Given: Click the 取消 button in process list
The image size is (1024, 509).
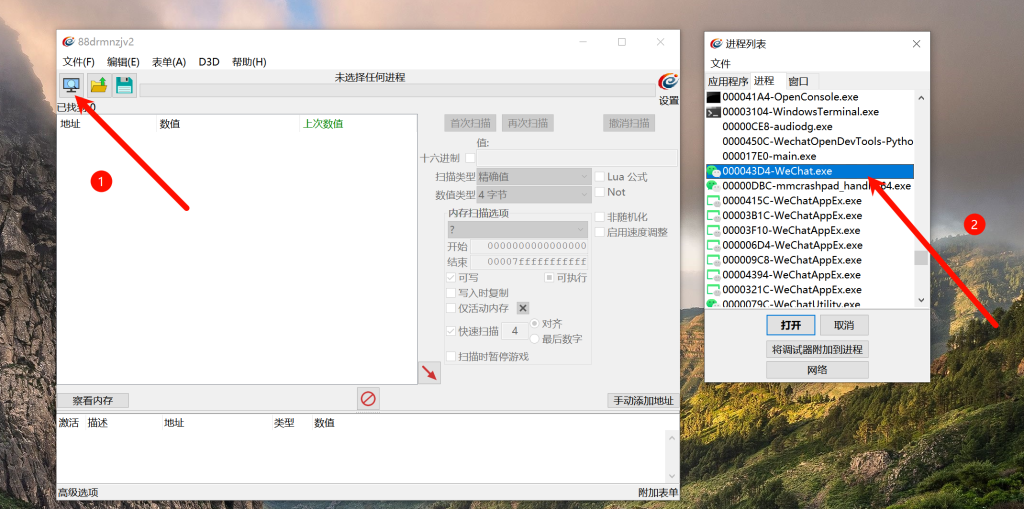Looking at the screenshot, I should point(844,325).
